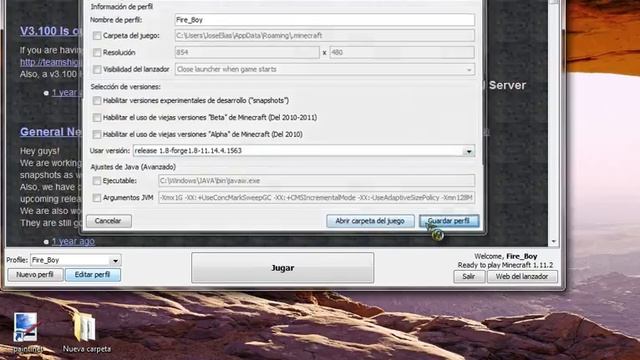This screenshot has width=640, height=360.
Task: Open the General News headline link
Action: pos(51,132)
